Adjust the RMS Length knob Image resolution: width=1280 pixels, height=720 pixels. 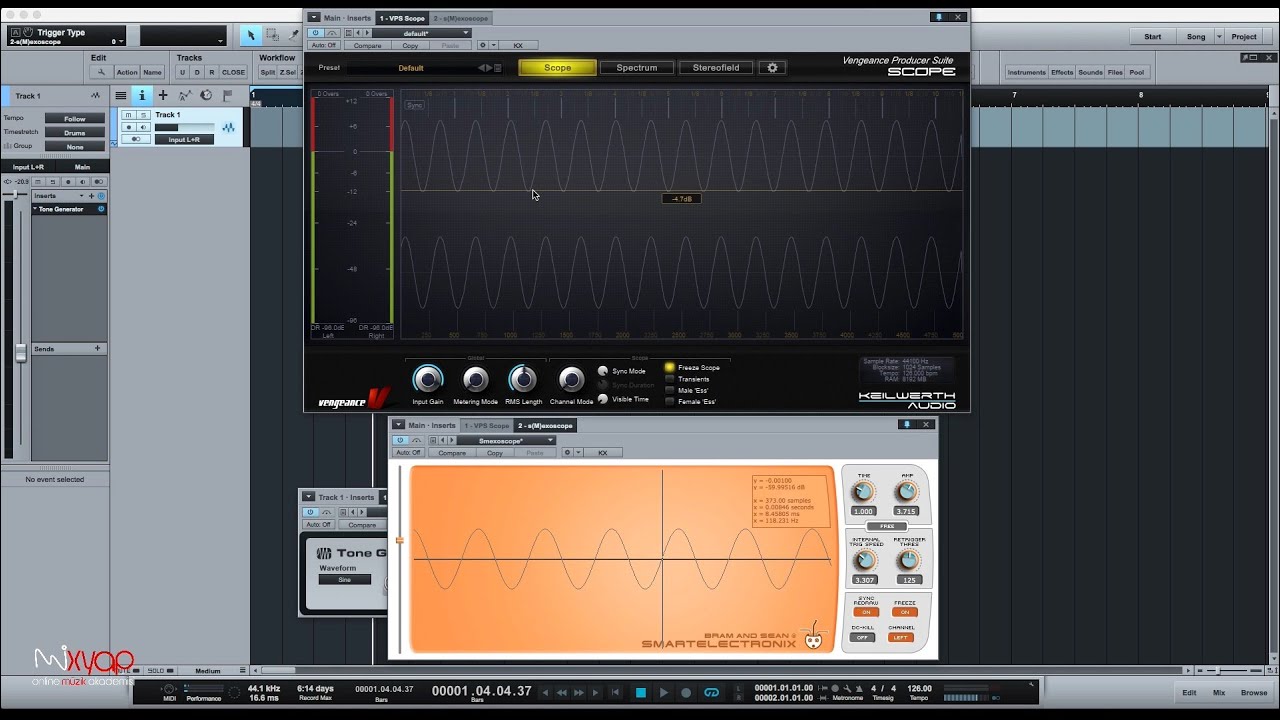point(523,379)
